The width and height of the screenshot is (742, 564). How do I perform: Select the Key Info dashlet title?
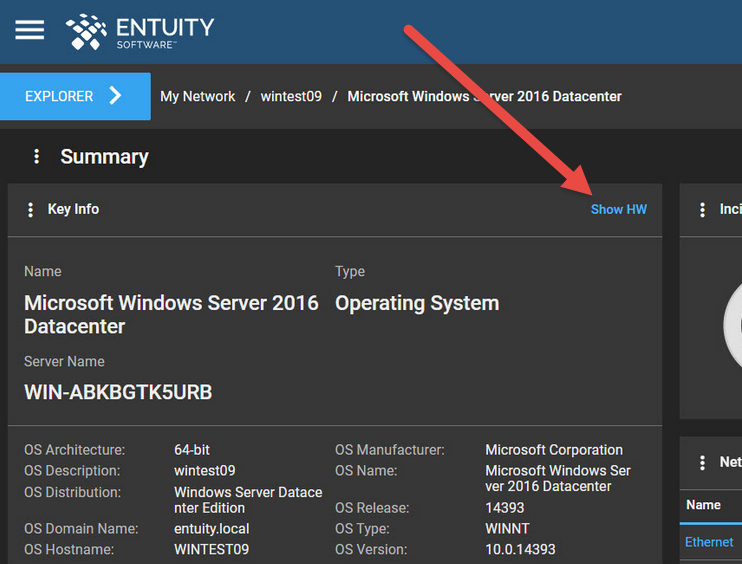click(x=73, y=209)
